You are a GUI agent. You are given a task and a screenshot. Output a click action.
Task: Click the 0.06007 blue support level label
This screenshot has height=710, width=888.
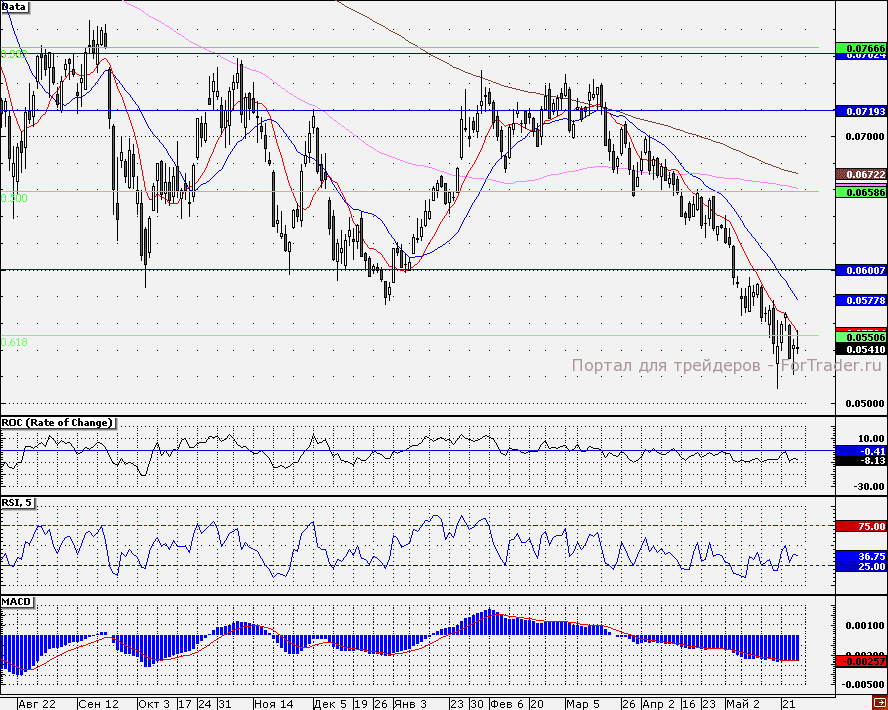pyautogui.click(x=861, y=271)
